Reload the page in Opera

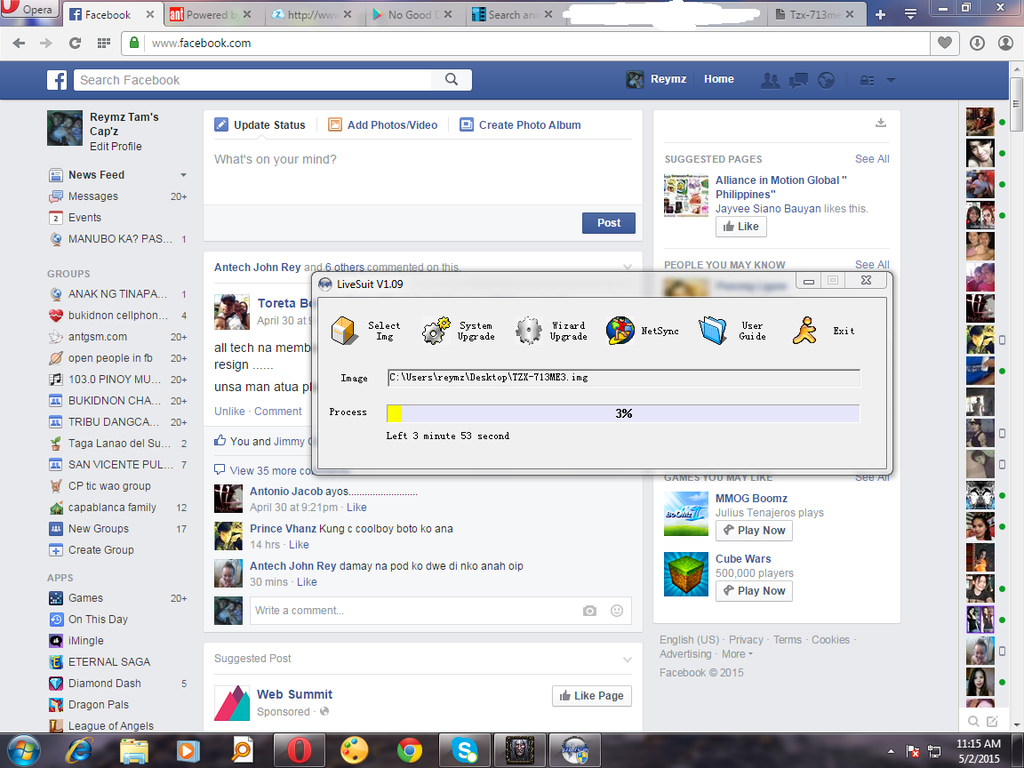pyautogui.click(x=75, y=43)
